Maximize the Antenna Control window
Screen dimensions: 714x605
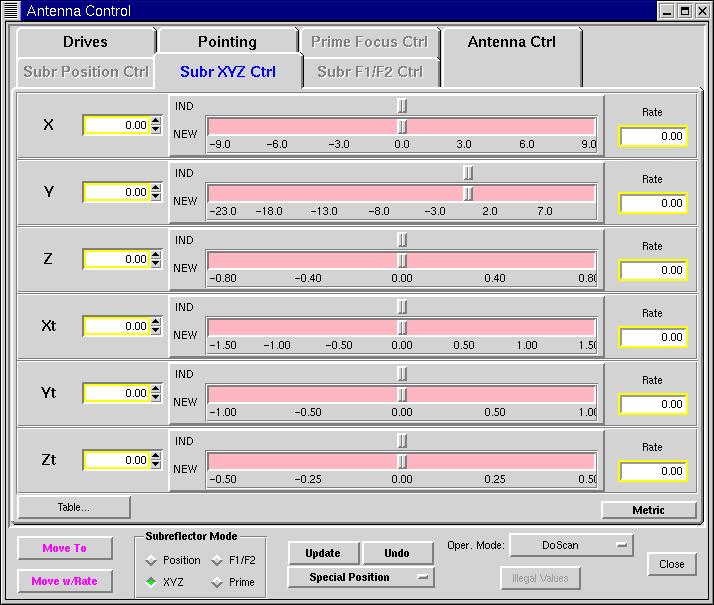pos(685,11)
